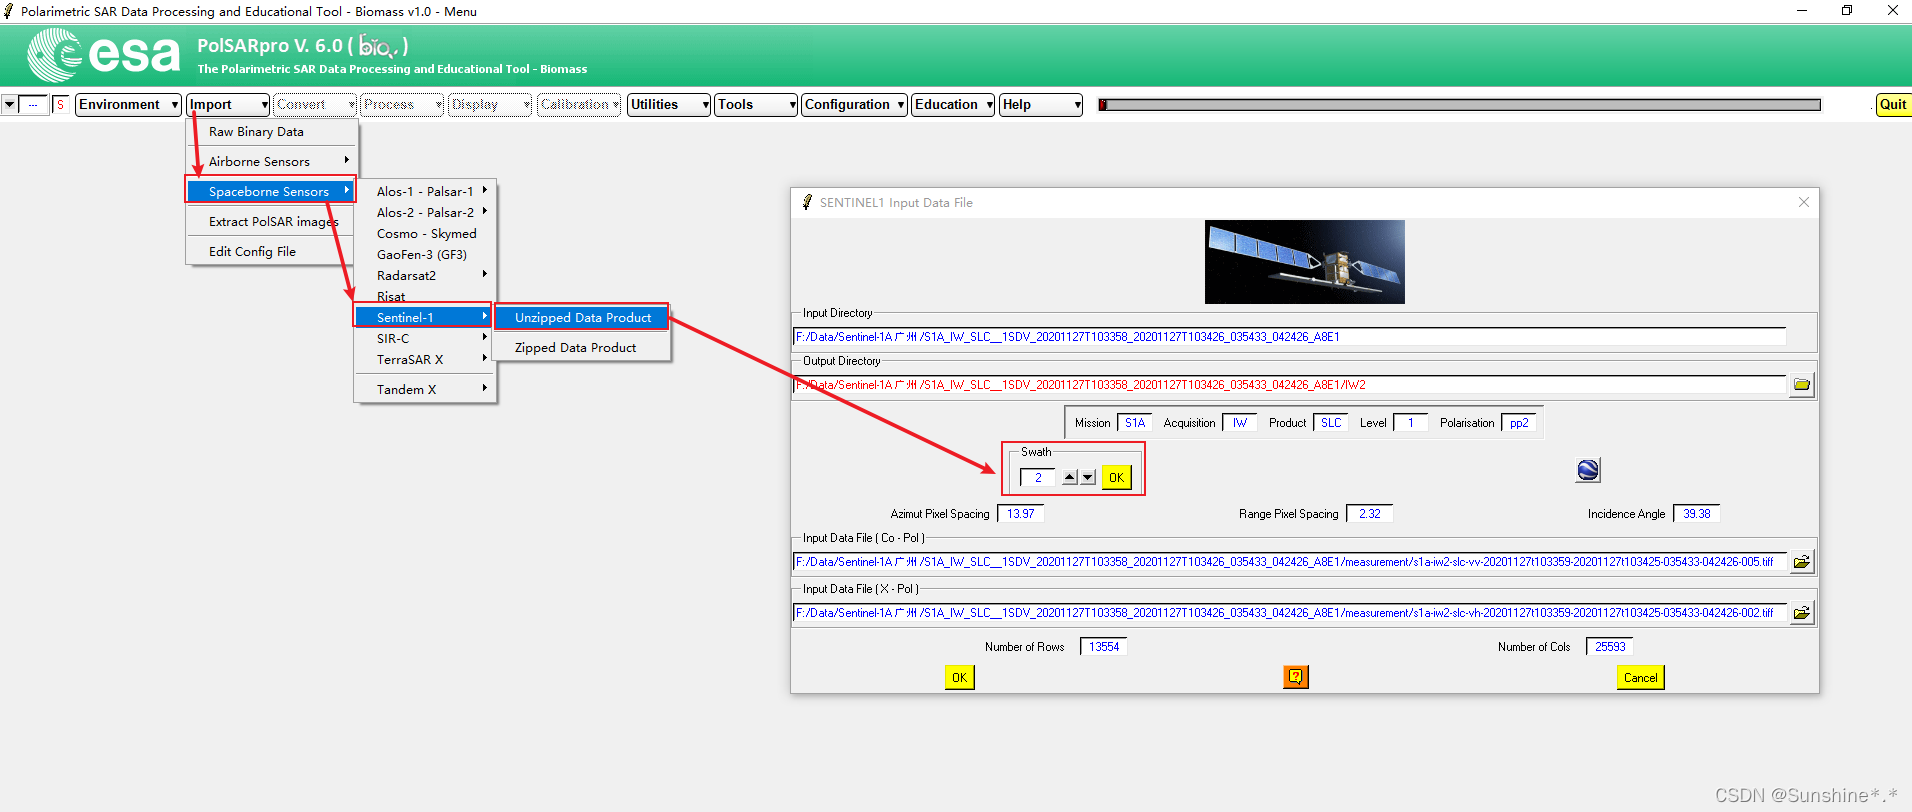
Task: Open the Configuration dropdown menu
Action: click(854, 105)
